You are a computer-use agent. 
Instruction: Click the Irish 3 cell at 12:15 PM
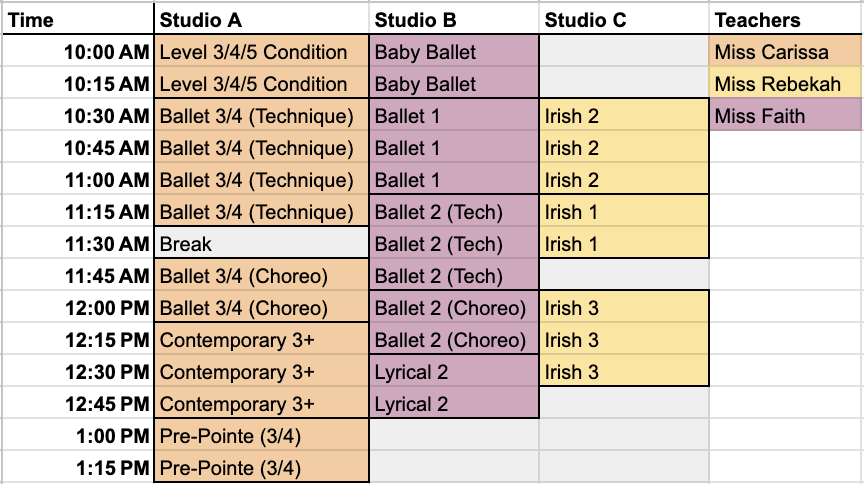coord(623,340)
